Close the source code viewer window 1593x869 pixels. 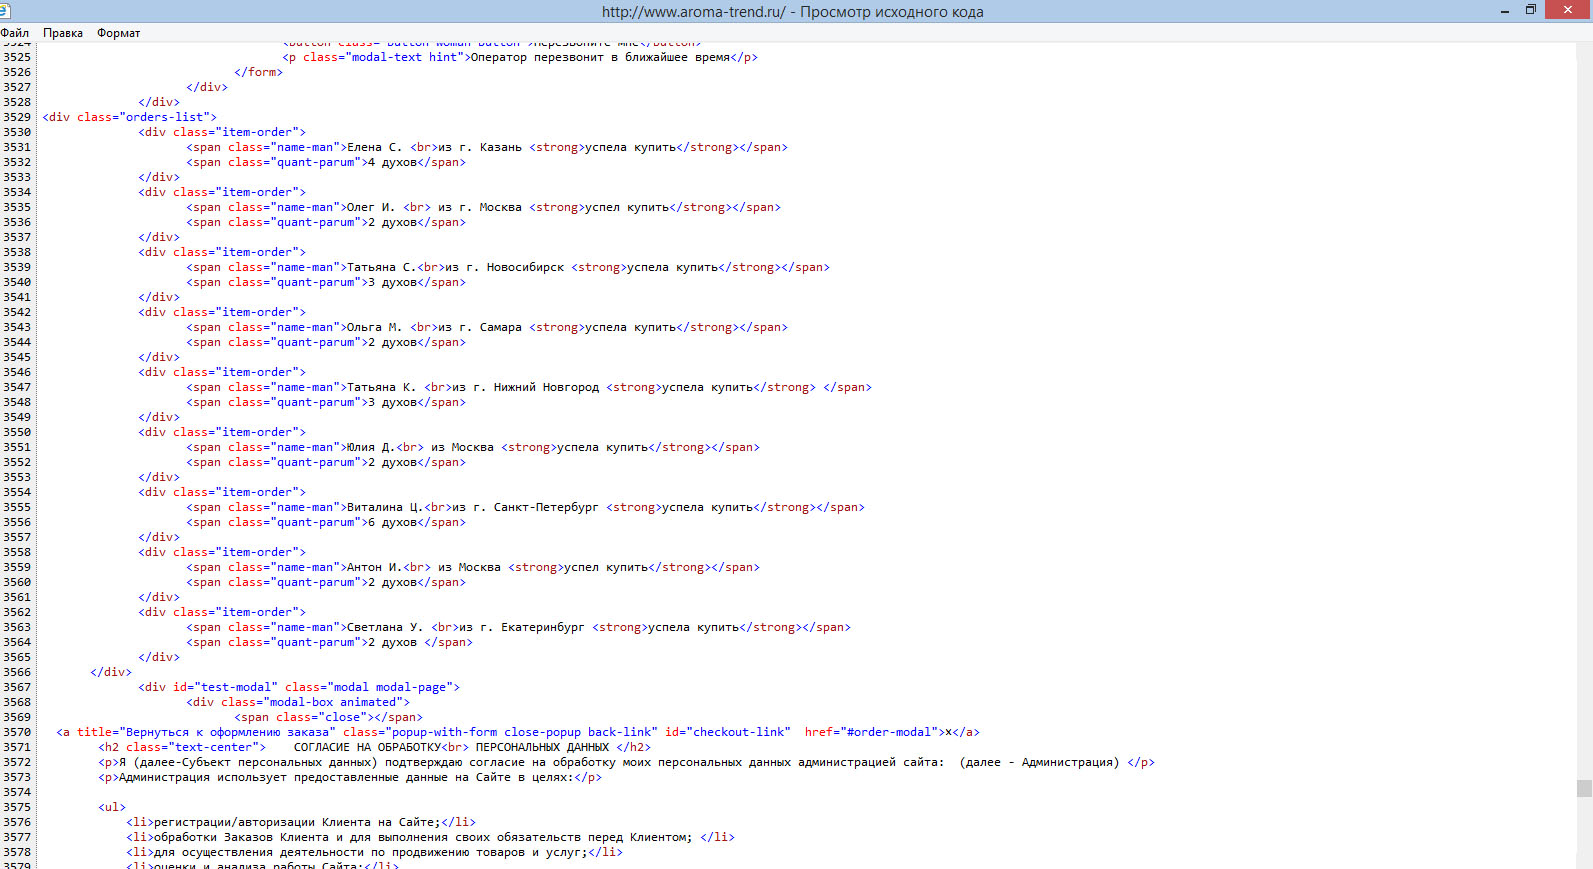[1567, 10]
